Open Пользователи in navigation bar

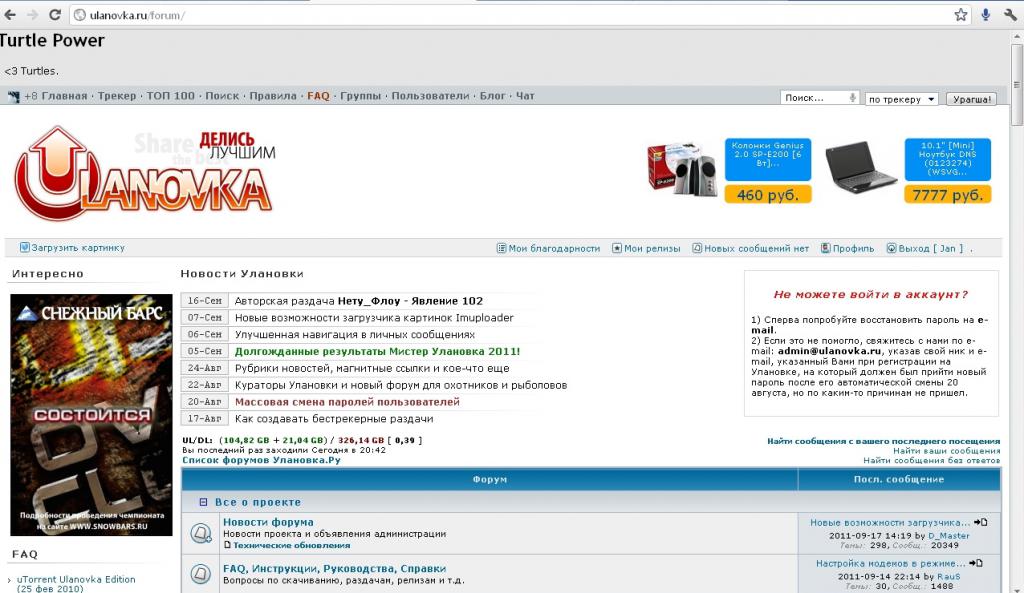coord(430,96)
